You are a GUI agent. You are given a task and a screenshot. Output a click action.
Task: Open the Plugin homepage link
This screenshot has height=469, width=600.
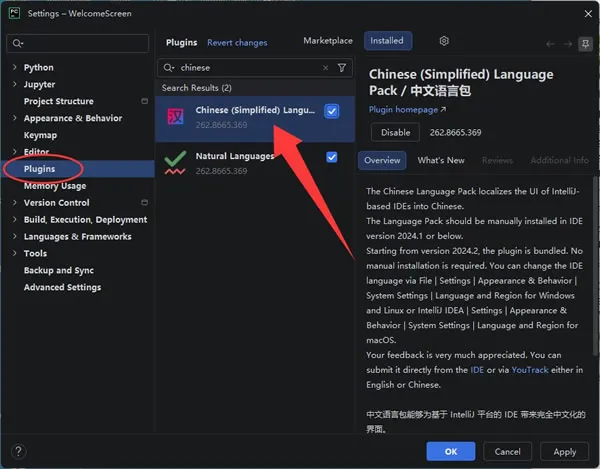pos(407,110)
